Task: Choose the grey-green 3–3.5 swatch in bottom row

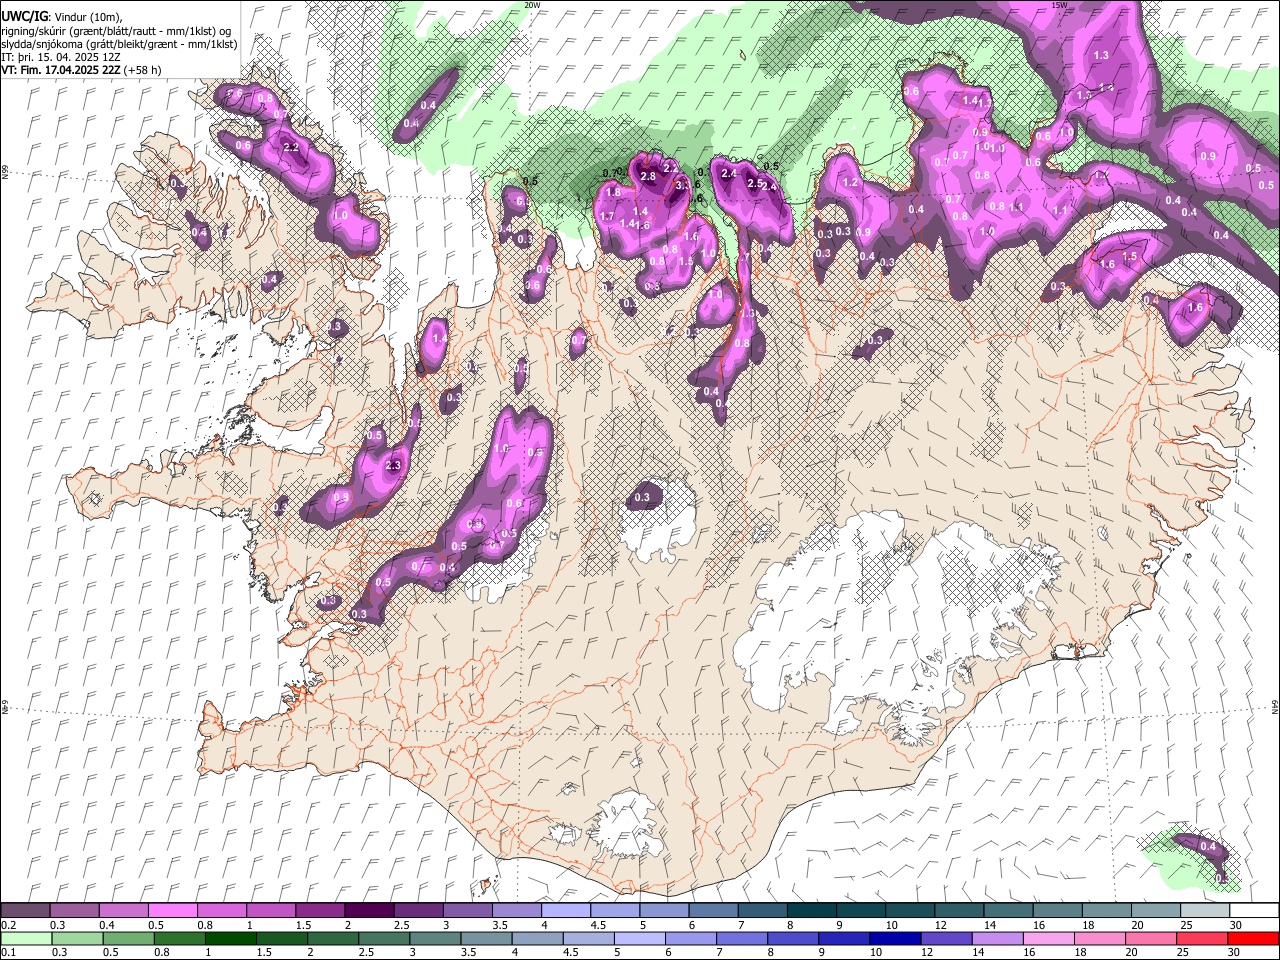Action: 435,938
